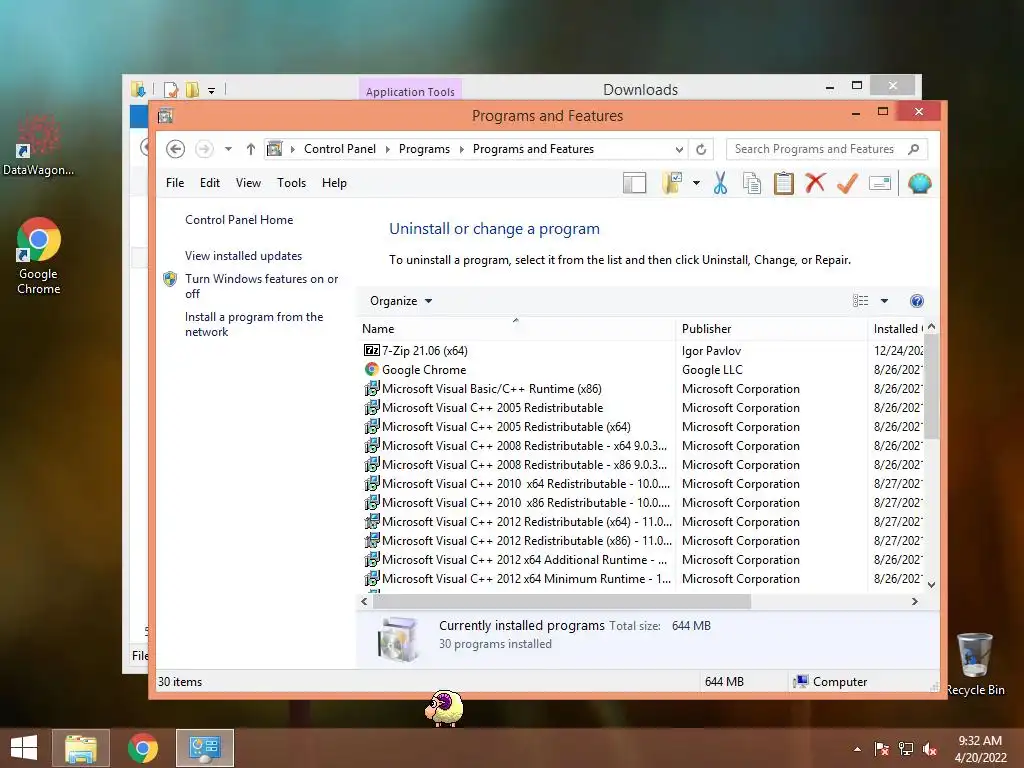Open the Help menu
Viewport: 1024px width, 768px height.
point(334,183)
